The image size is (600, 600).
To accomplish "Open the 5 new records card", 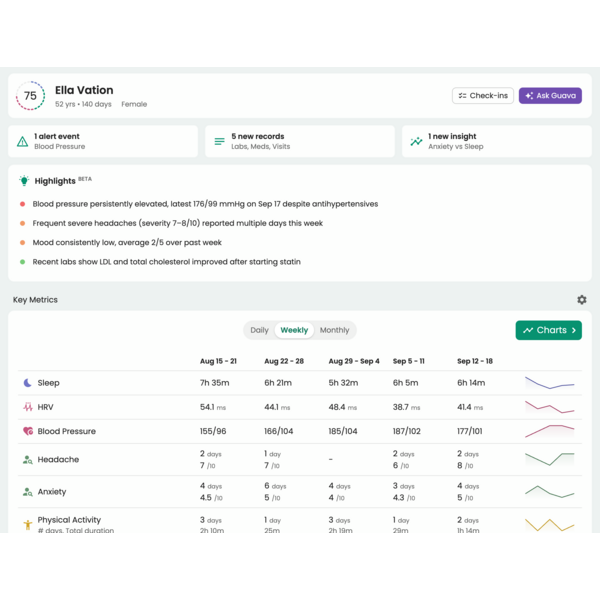I will (x=300, y=141).
